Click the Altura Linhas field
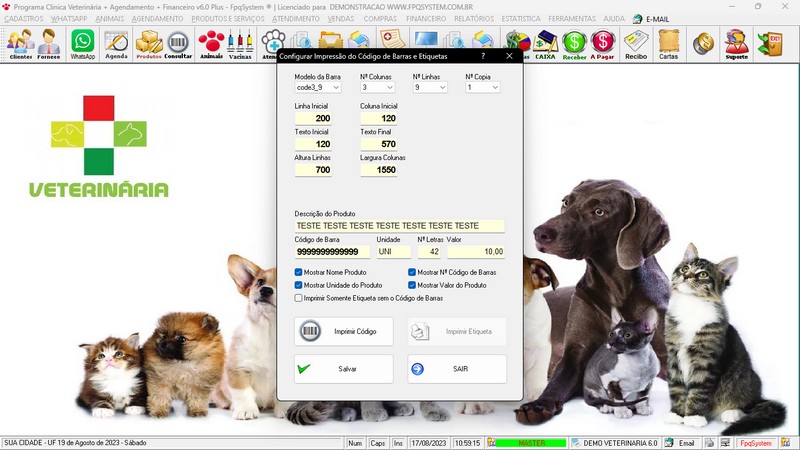 pos(313,170)
